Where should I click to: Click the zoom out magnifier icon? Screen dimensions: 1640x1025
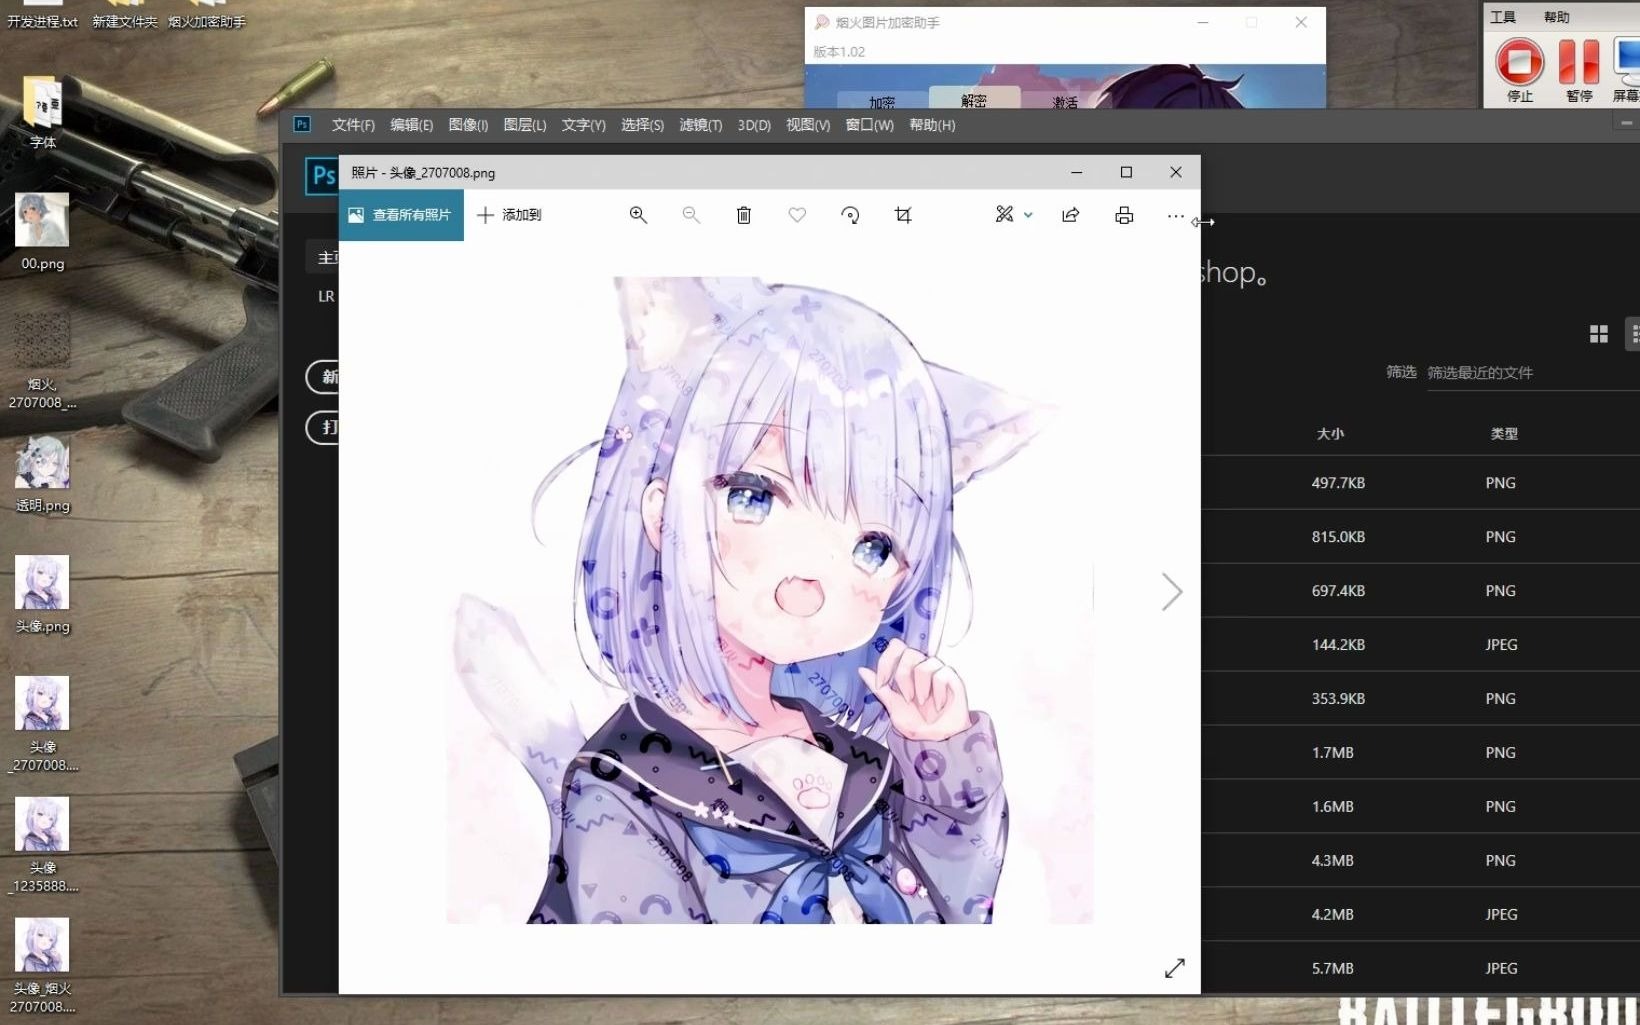click(691, 215)
